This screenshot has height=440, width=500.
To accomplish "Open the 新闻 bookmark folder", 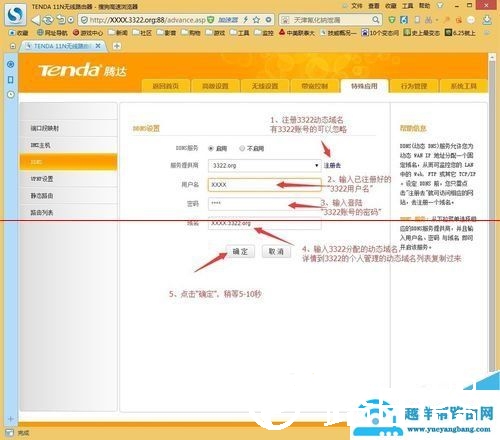I will pyautogui.click(x=118, y=33).
